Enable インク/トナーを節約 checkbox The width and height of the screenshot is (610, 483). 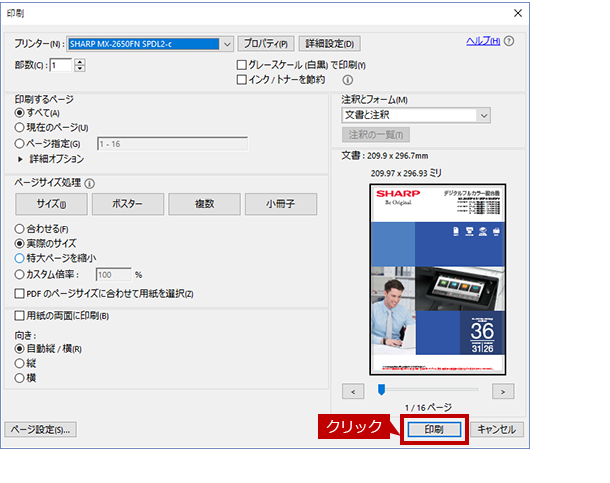tap(242, 80)
